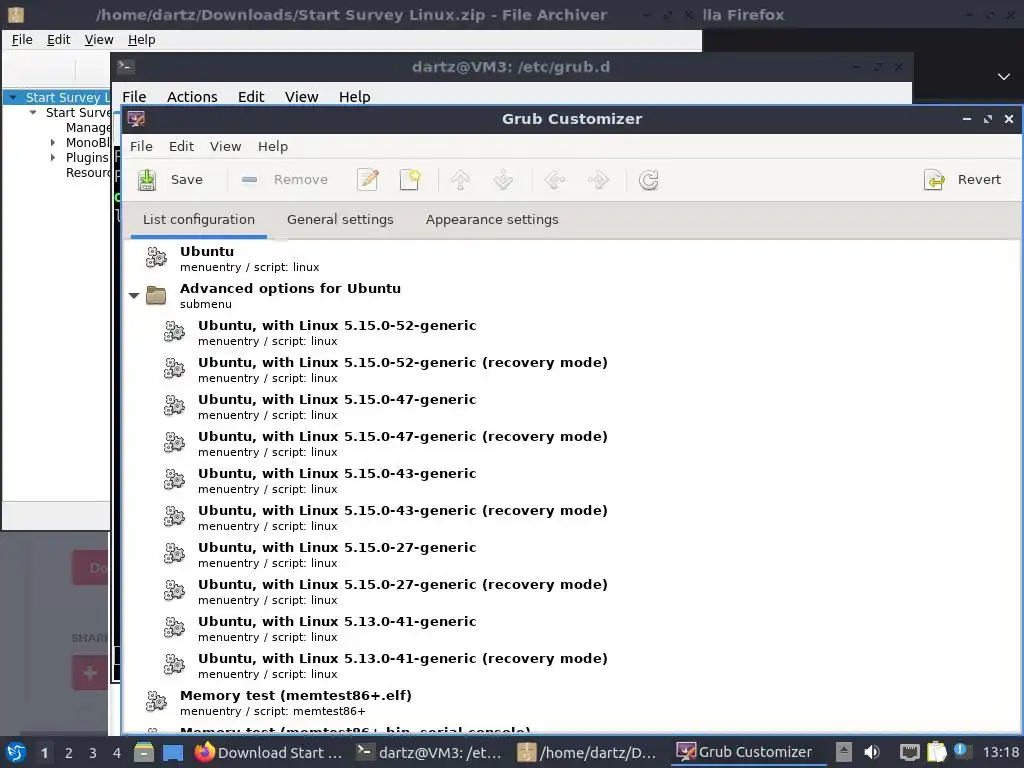
Task: Click the folder icon of Advanced options for Ubuntu
Action: tap(156, 295)
